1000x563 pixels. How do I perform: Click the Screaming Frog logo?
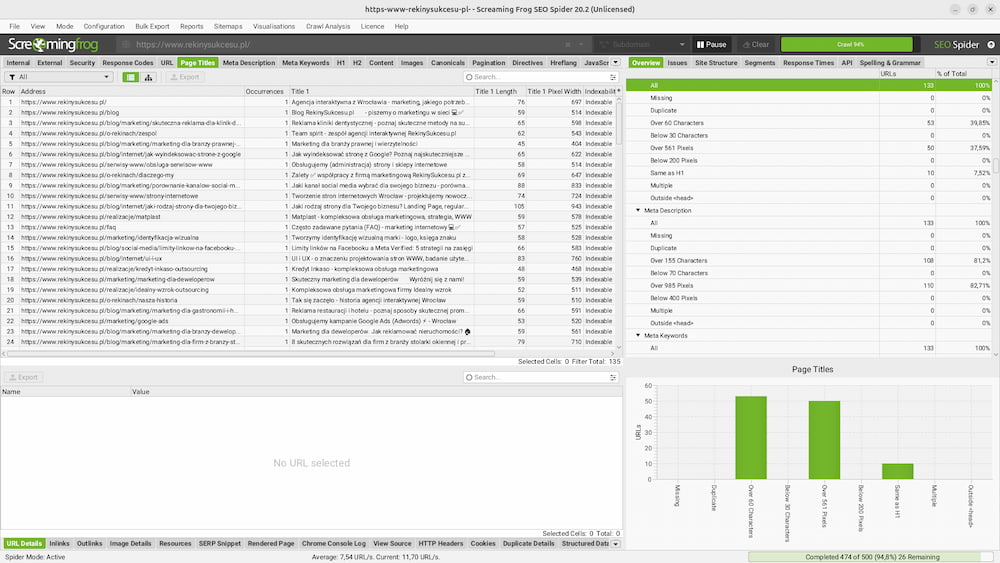coord(53,44)
